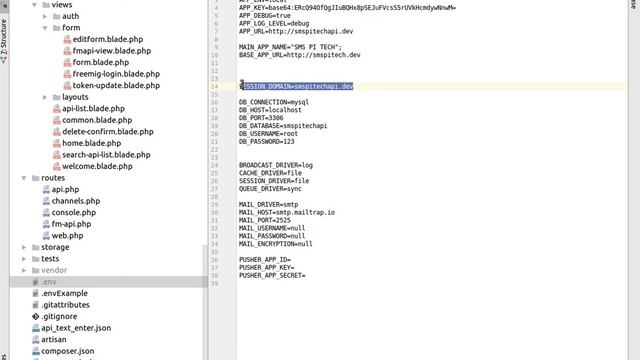Click the DB_DATABASE=smspitechapi line
The width and height of the screenshot is (640, 360).
[283, 126]
